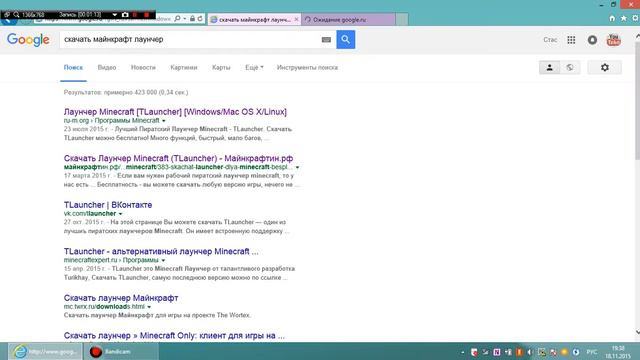Viewport: 640px width, 360px height.
Task: Open taskbar clock and date
Action: (x=618, y=352)
